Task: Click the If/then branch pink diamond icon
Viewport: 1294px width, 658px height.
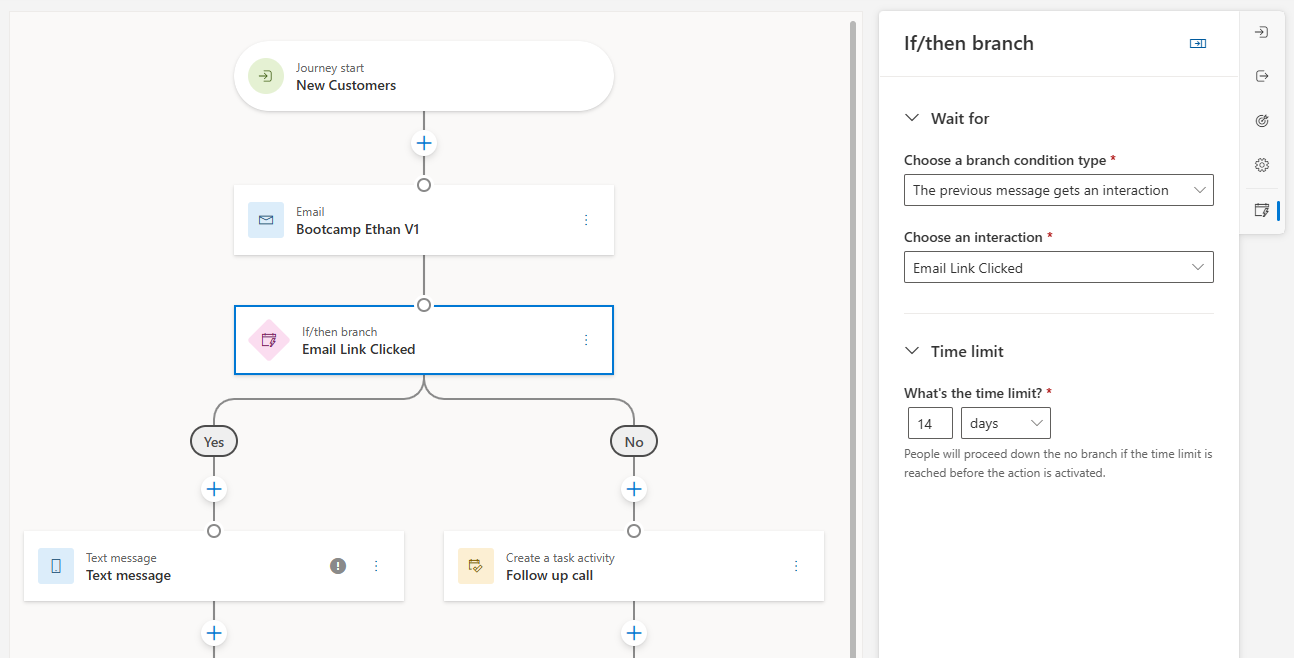Action: [x=268, y=340]
